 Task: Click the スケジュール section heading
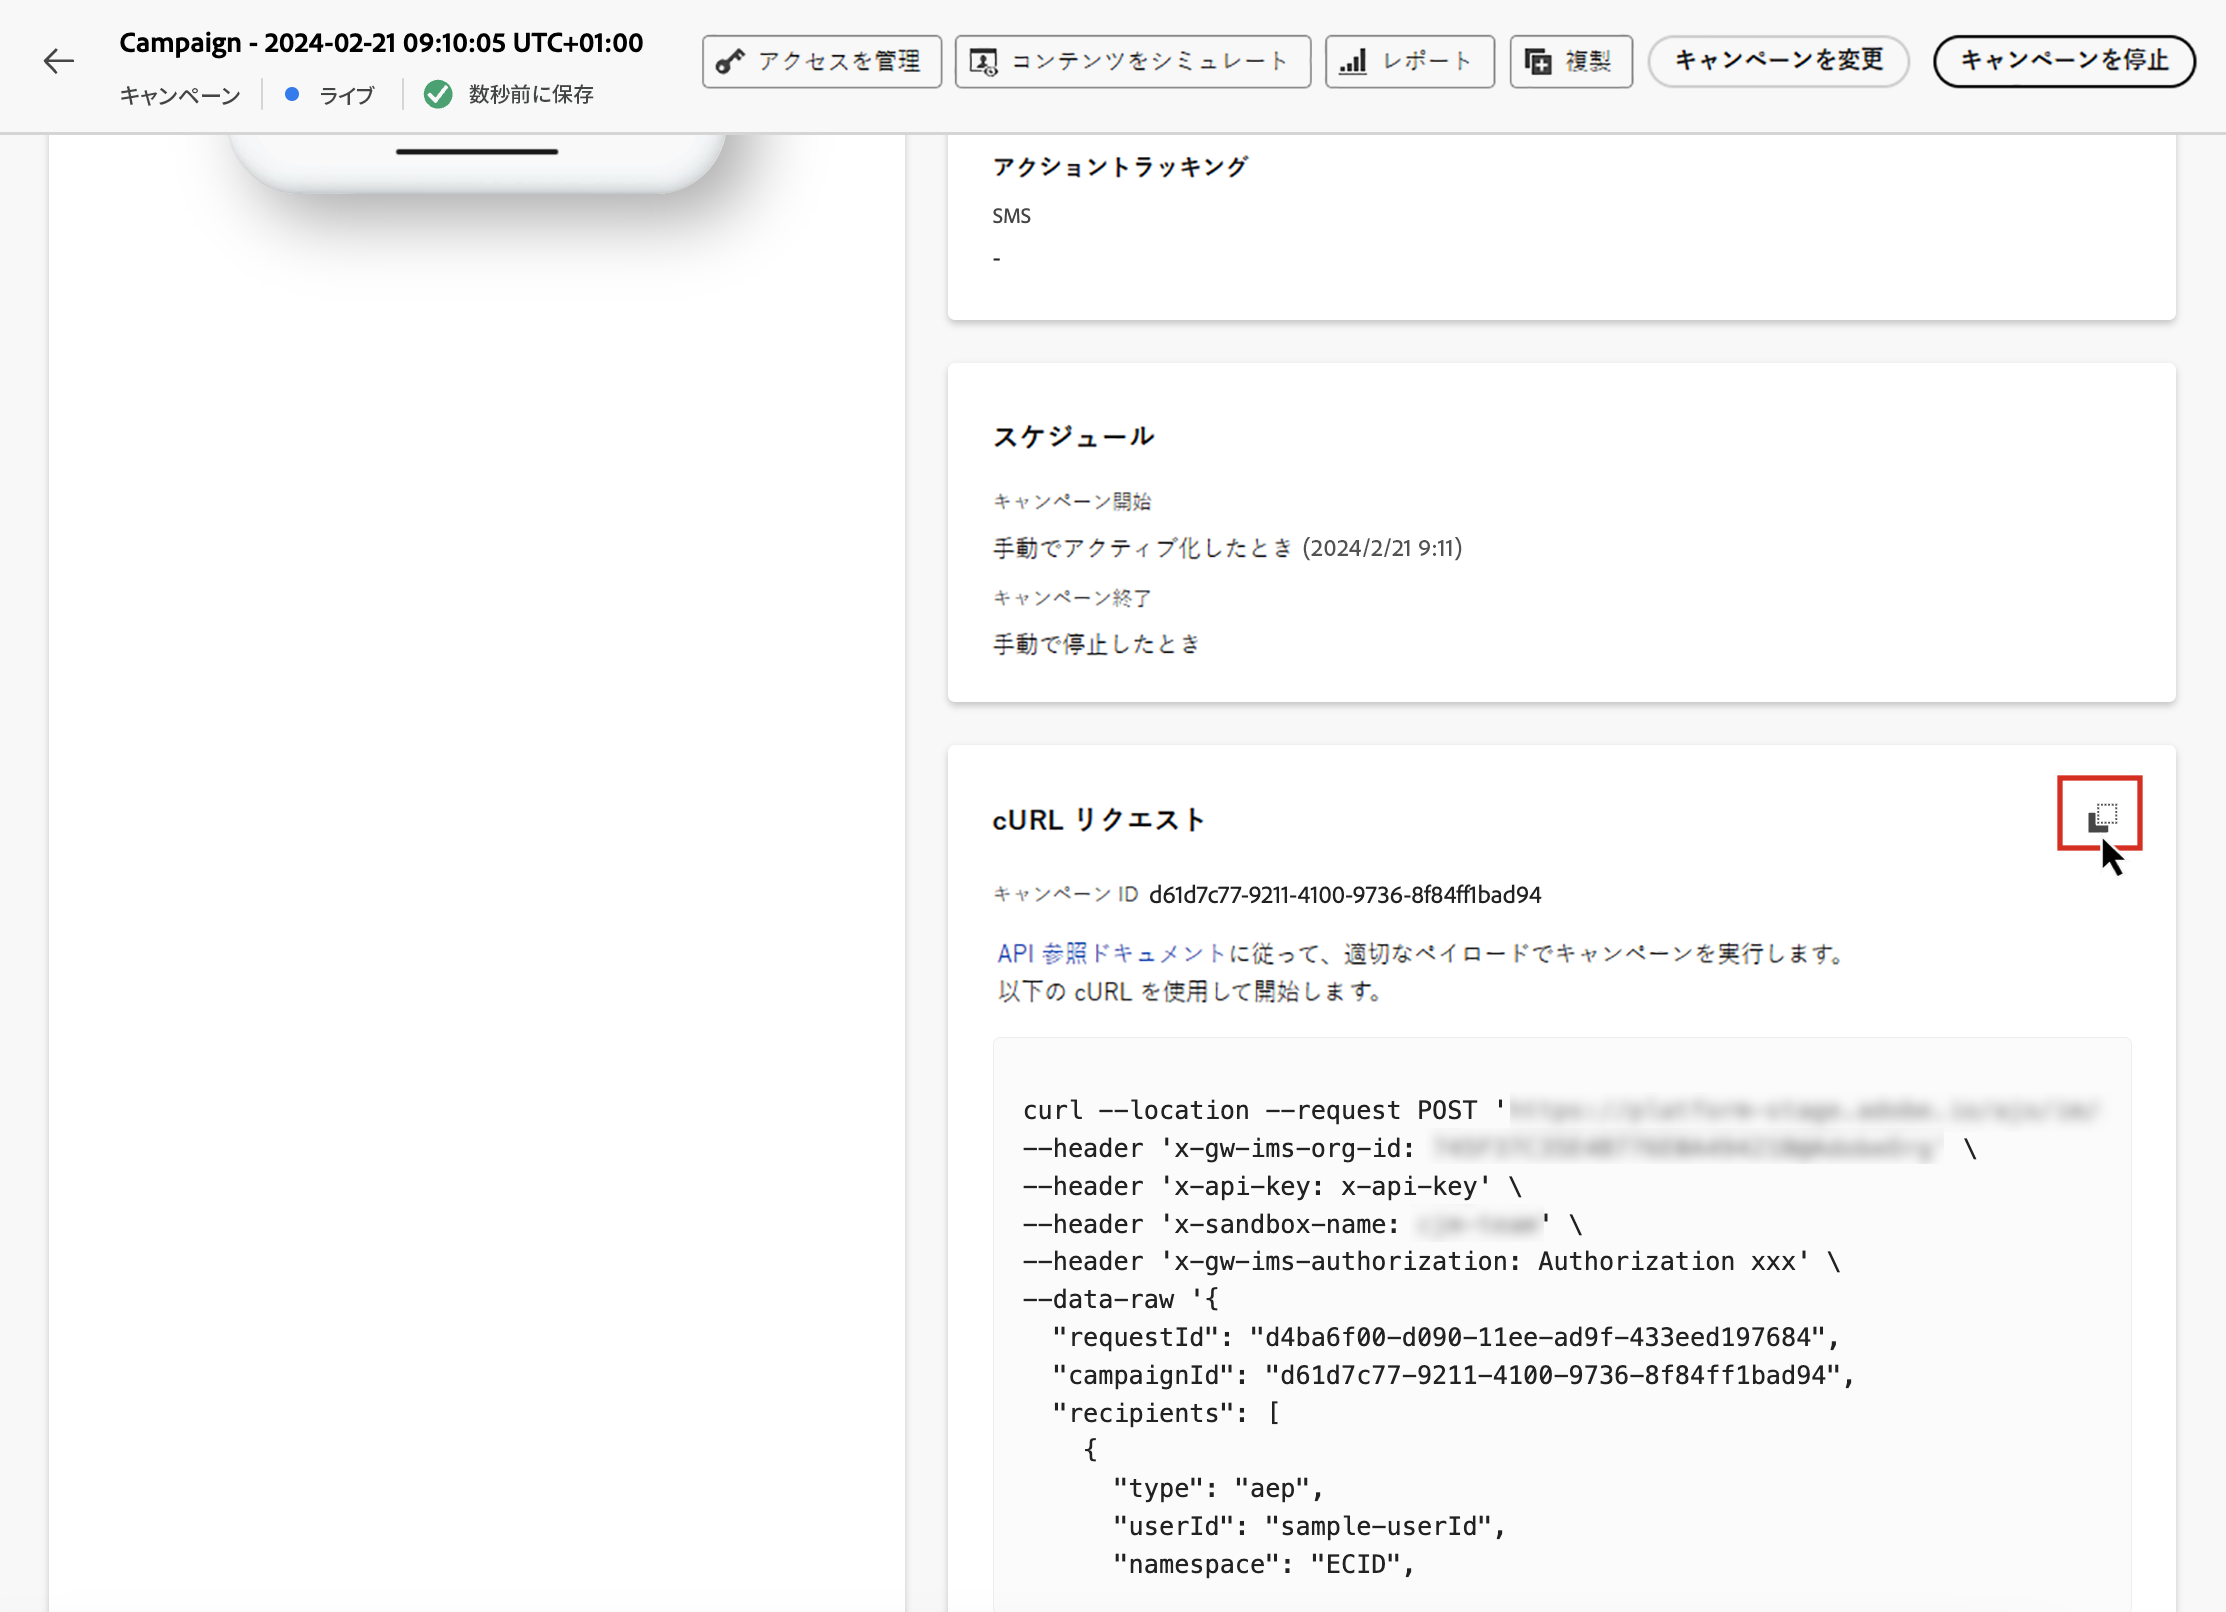click(1073, 437)
